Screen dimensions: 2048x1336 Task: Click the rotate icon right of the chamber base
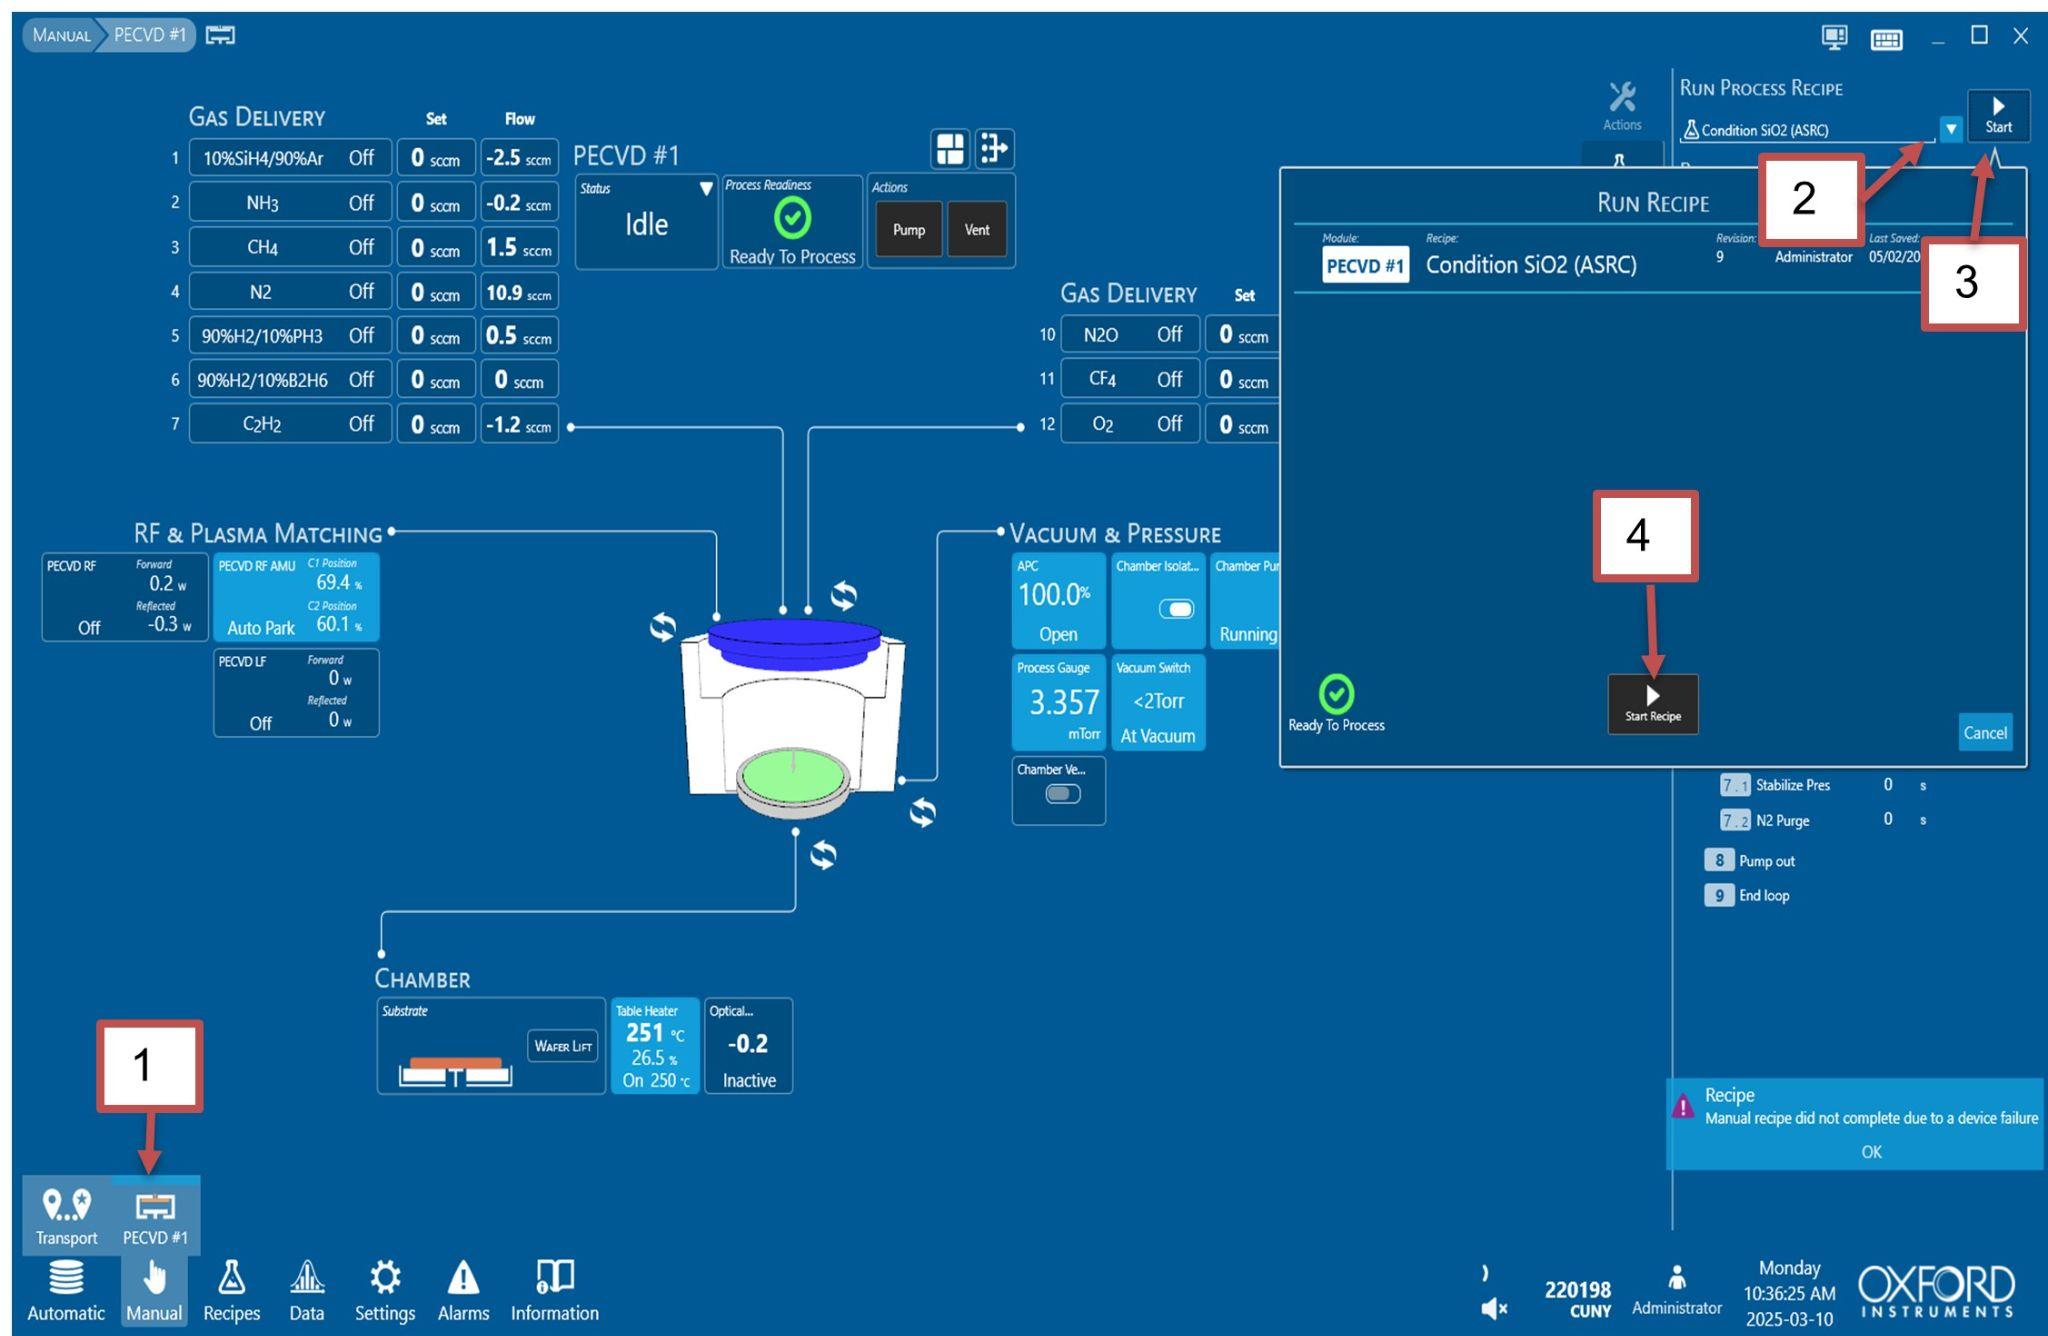click(x=922, y=813)
